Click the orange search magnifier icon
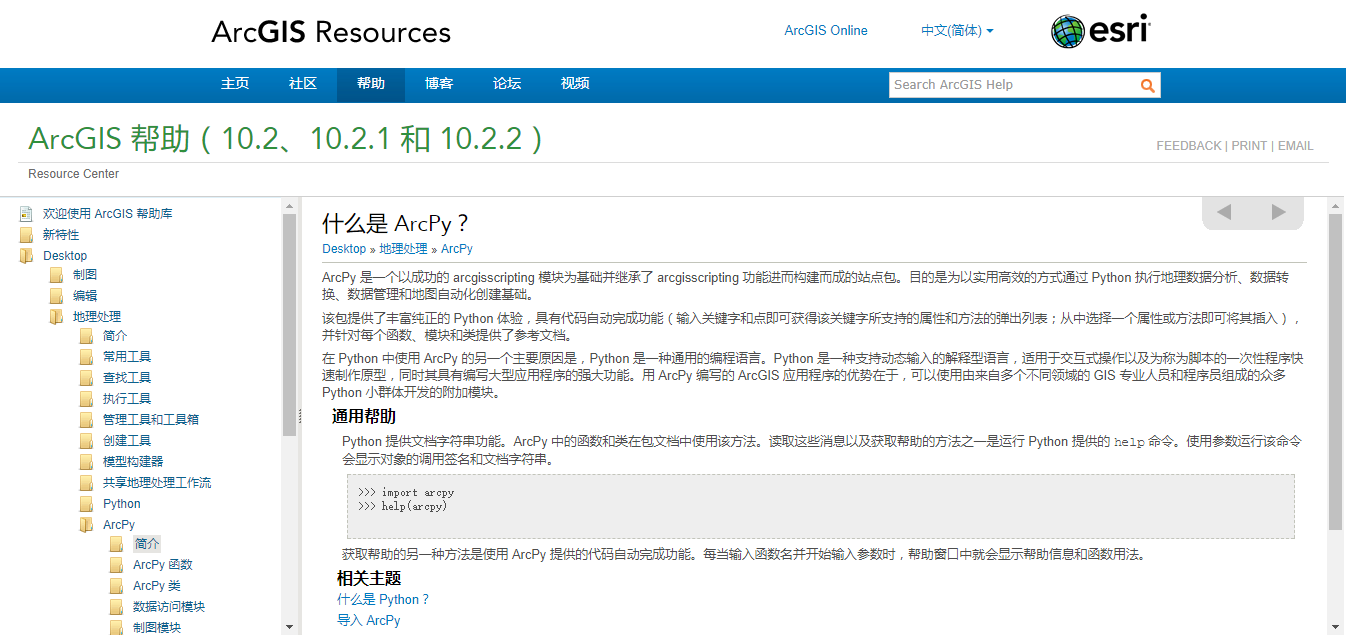 coord(1148,86)
